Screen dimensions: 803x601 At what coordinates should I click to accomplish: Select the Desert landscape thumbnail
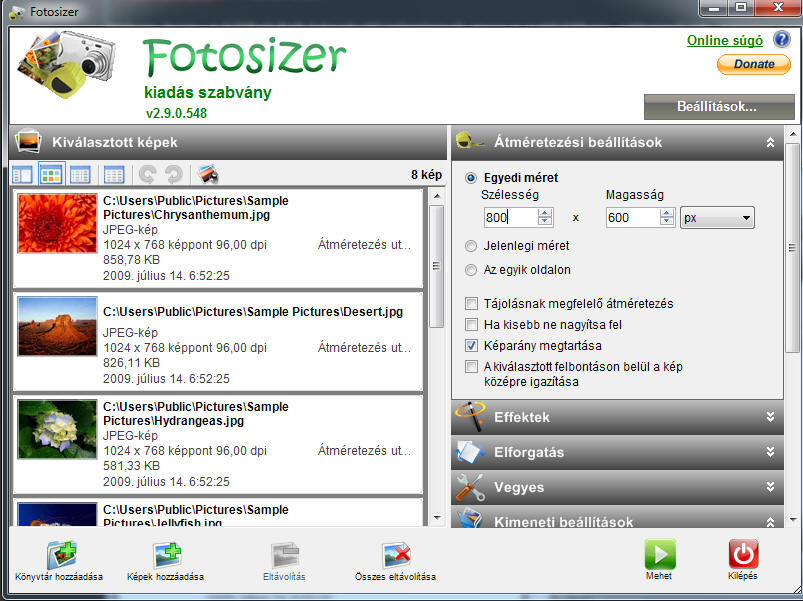coord(57,326)
